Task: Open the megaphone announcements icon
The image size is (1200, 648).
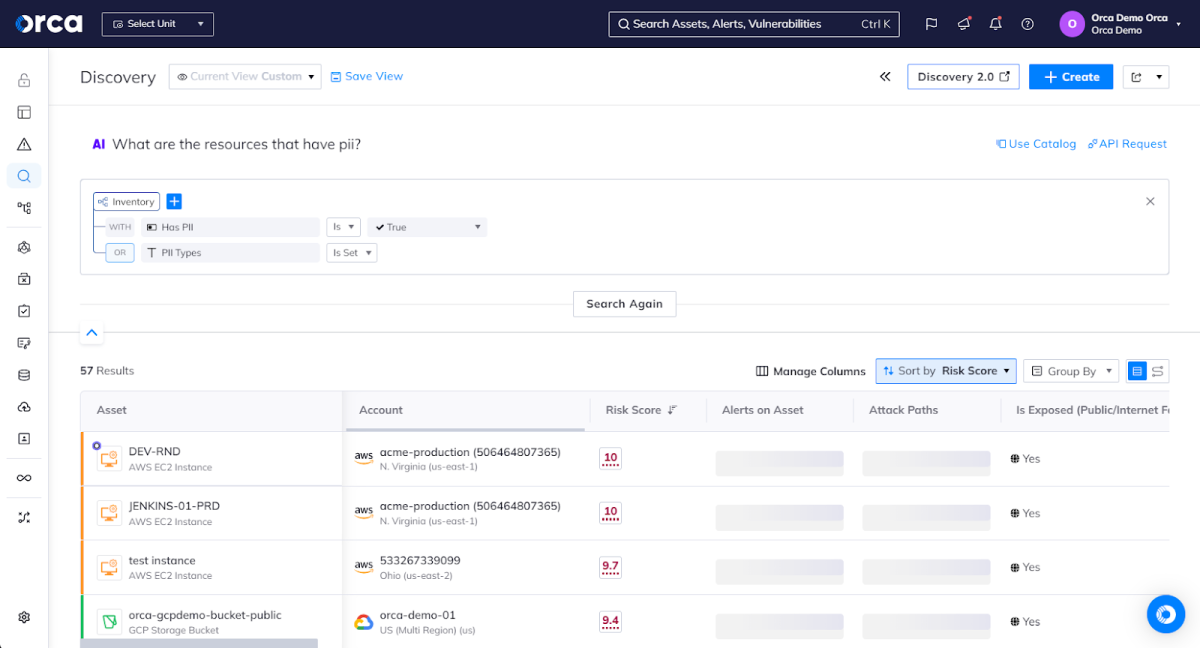Action: tap(964, 24)
